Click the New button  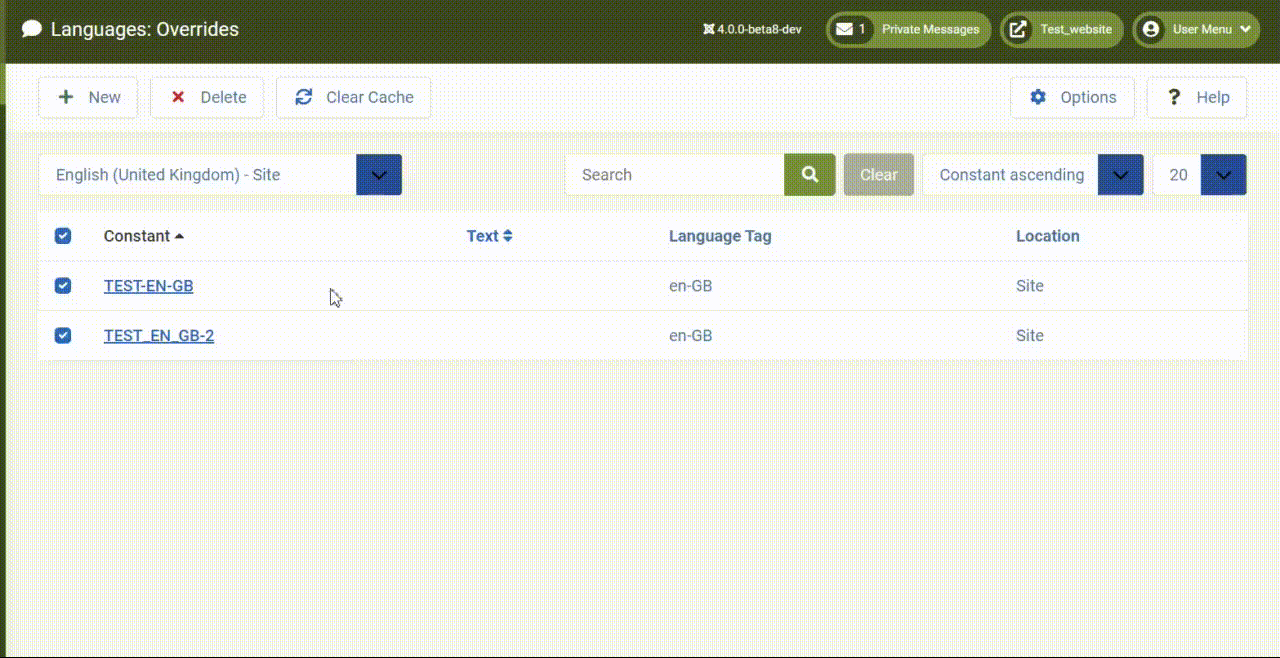point(88,97)
